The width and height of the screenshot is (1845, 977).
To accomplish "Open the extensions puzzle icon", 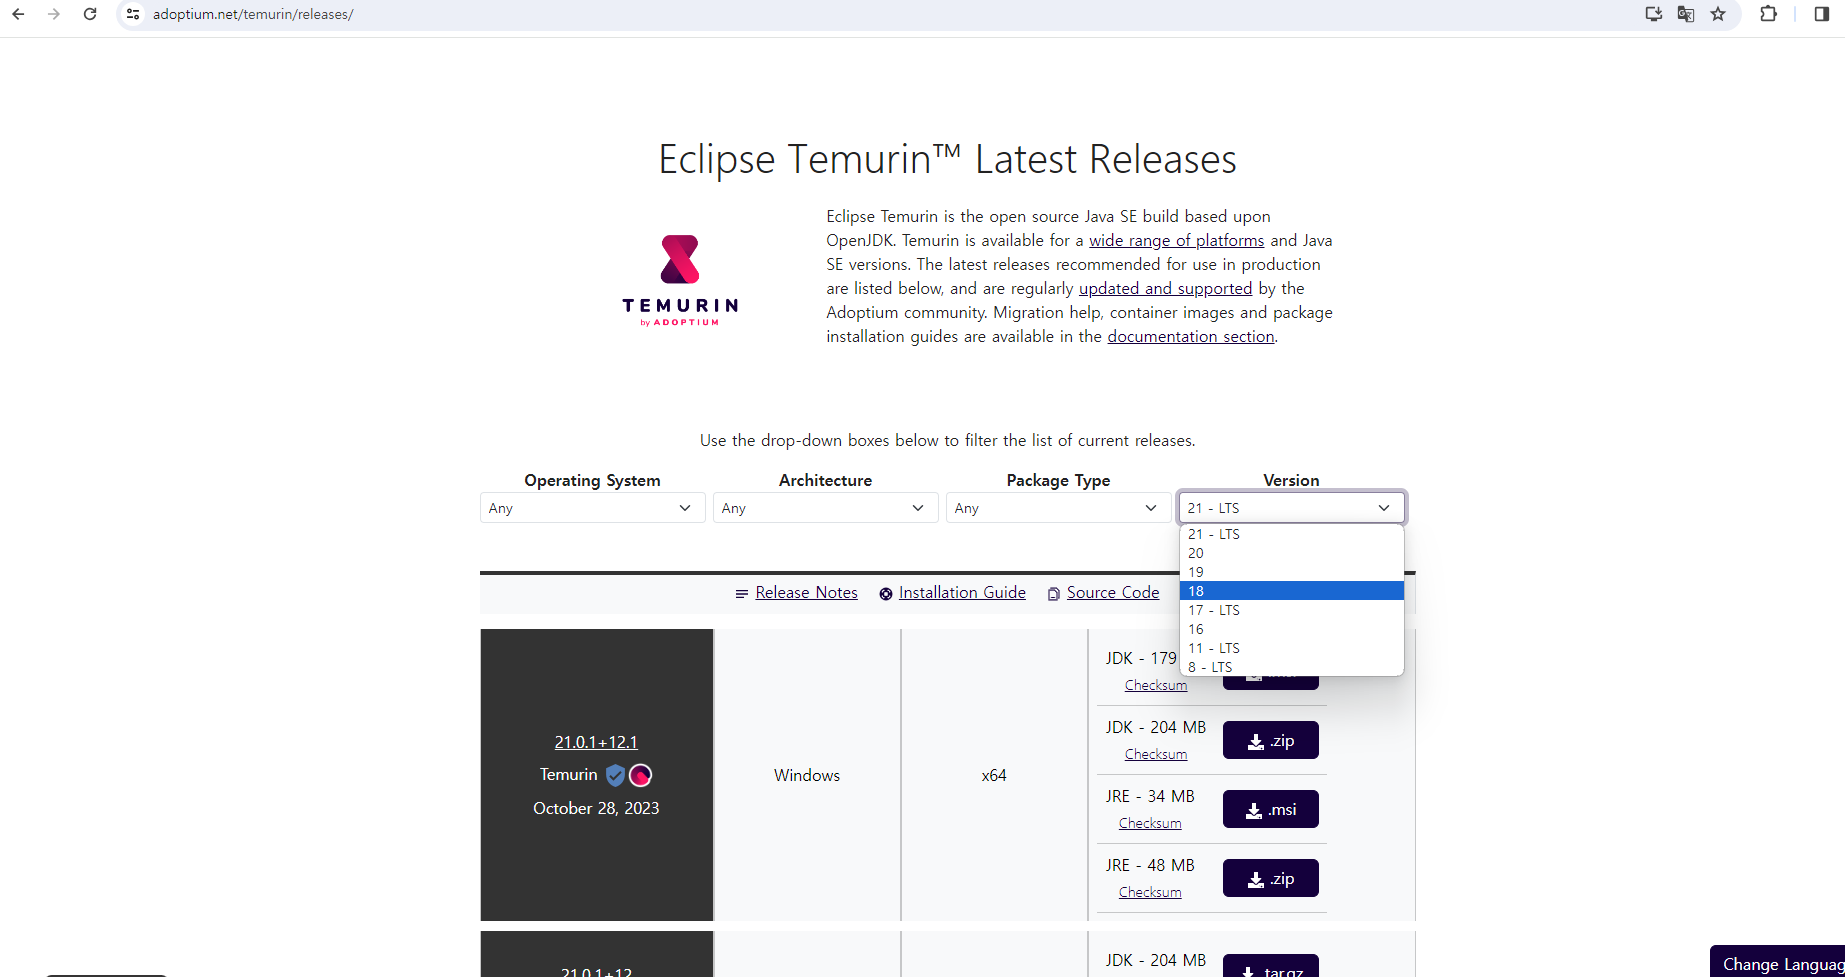I will click(x=1769, y=14).
